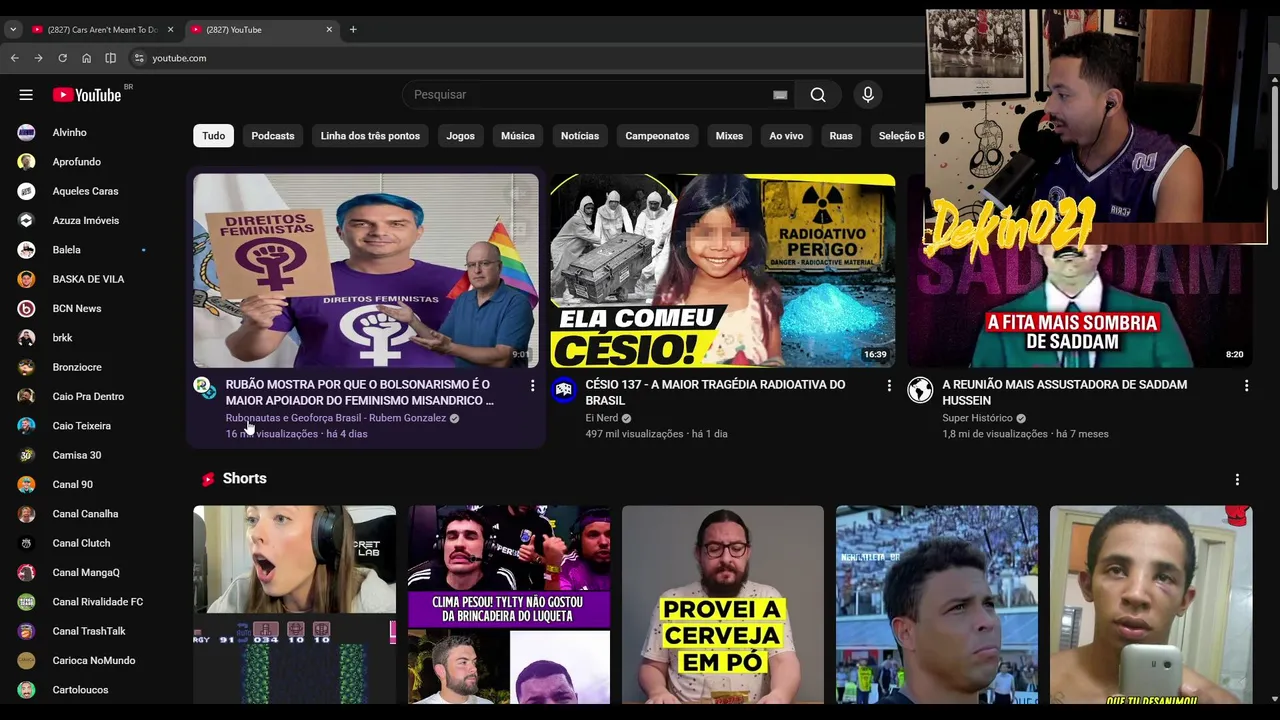The height and width of the screenshot is (720, 1280).
Task: Select Linha dos três pontos chip
Action: 370,136
